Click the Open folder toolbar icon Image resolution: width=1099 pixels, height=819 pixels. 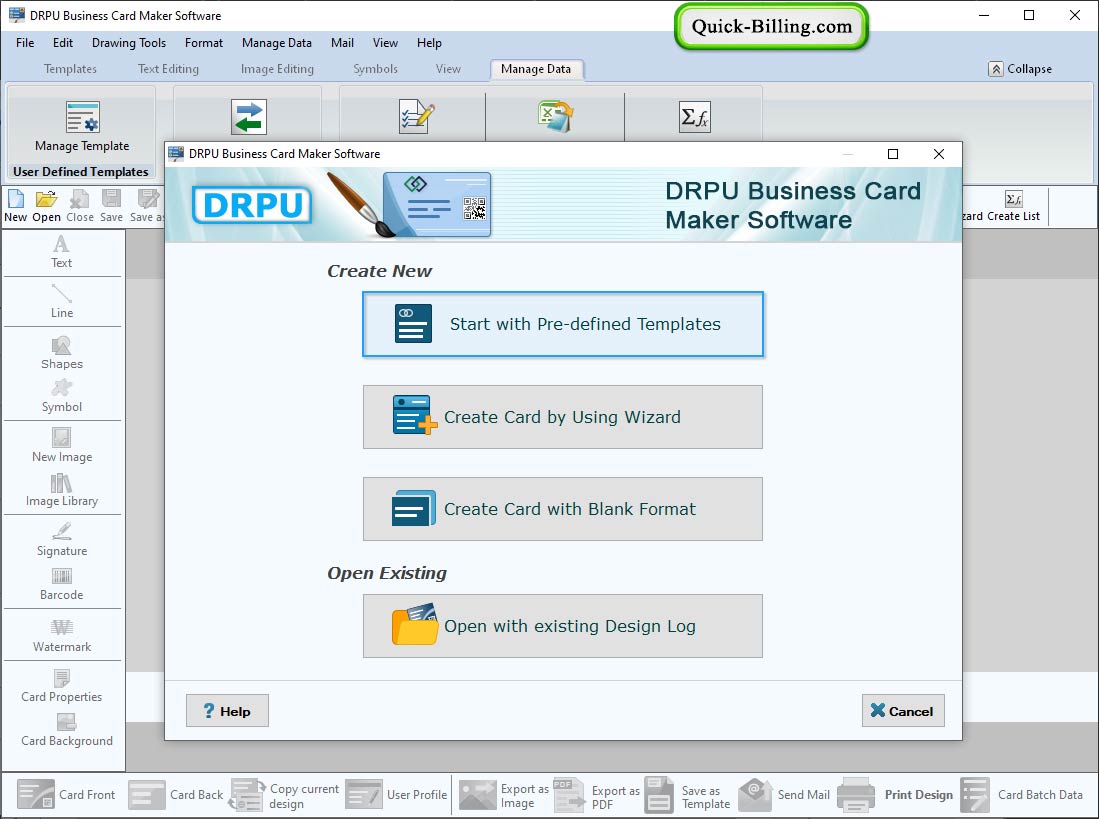46,206
